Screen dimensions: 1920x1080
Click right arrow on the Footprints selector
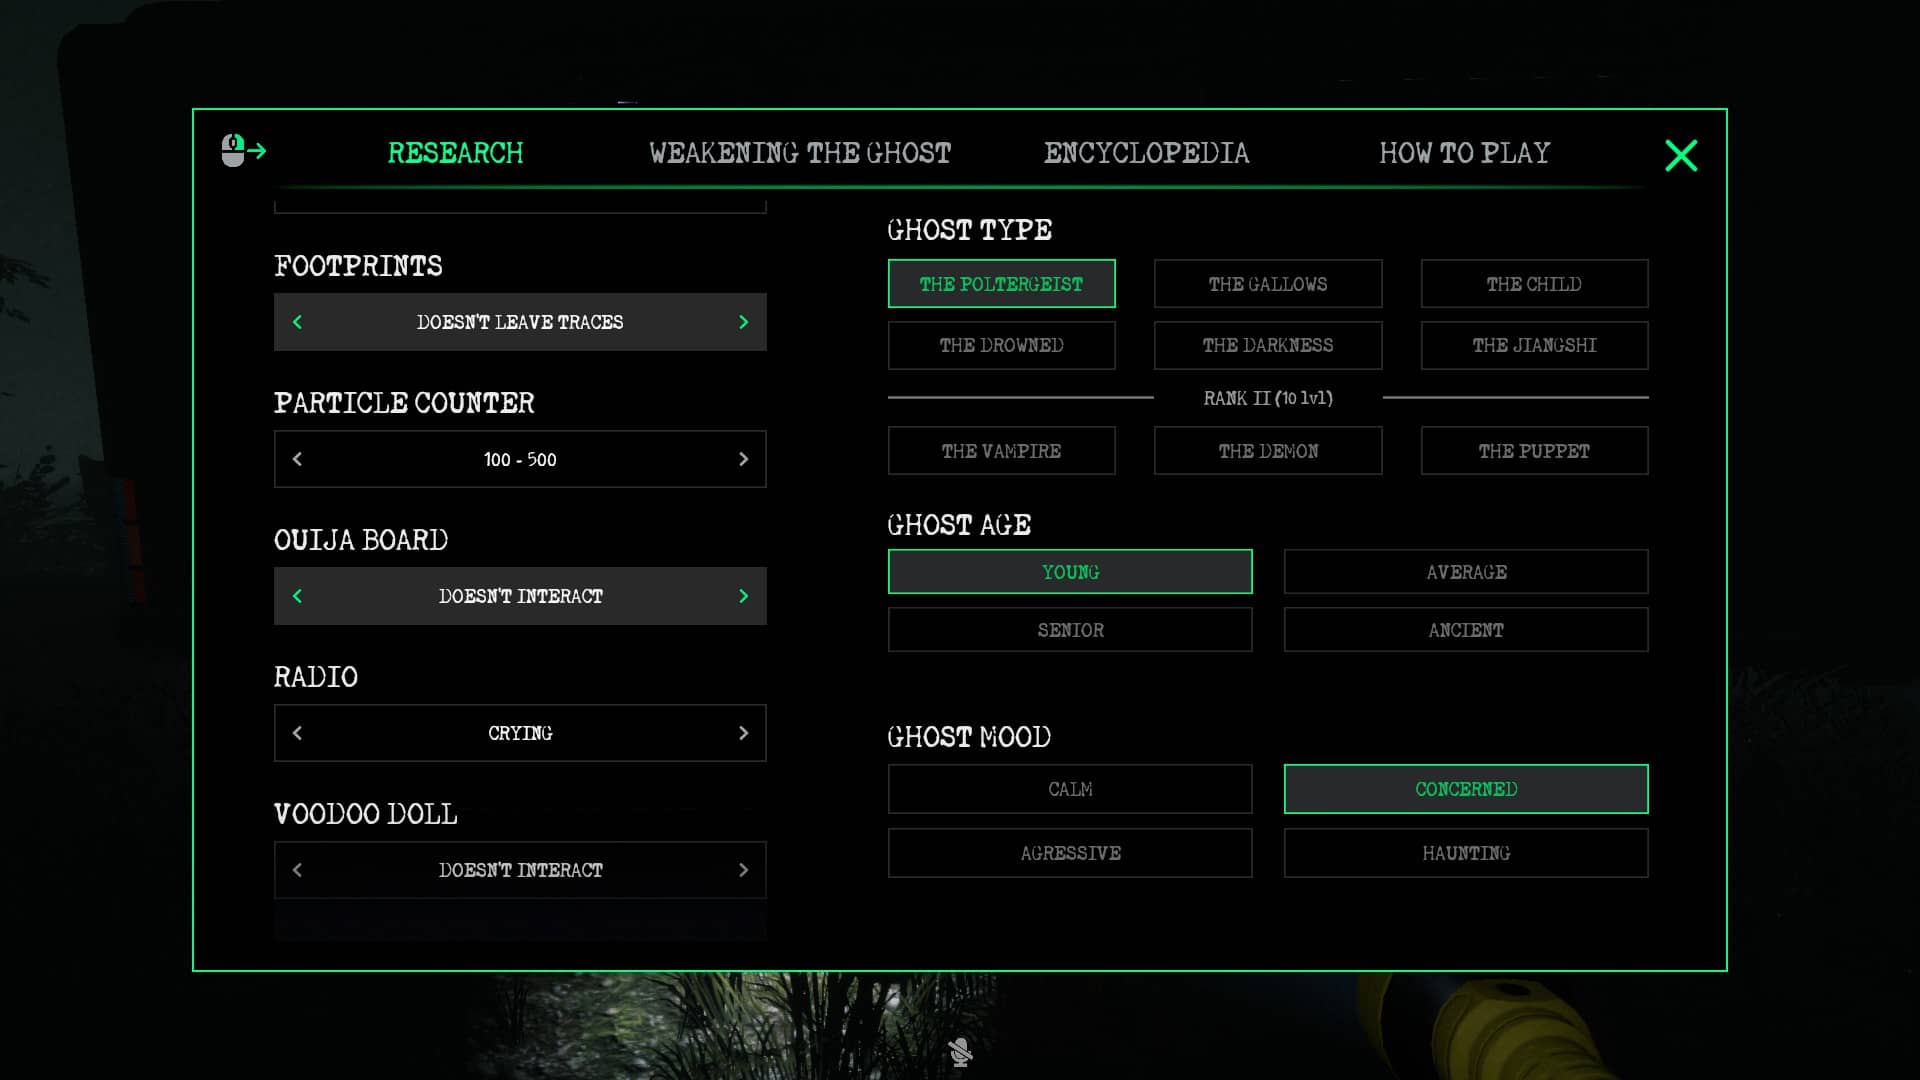click(x=743, y=322)
